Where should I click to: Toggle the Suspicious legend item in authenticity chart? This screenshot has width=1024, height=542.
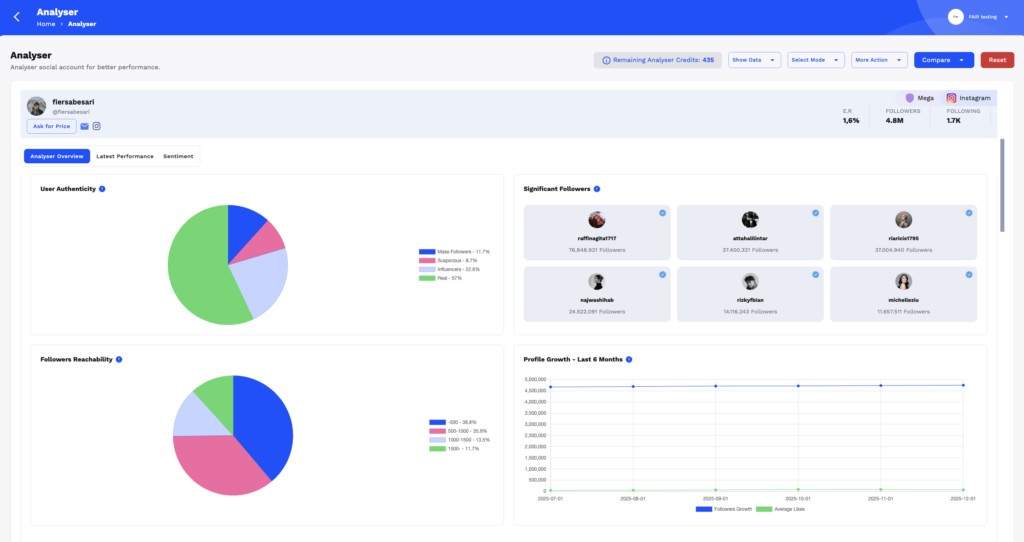(455, 260)
